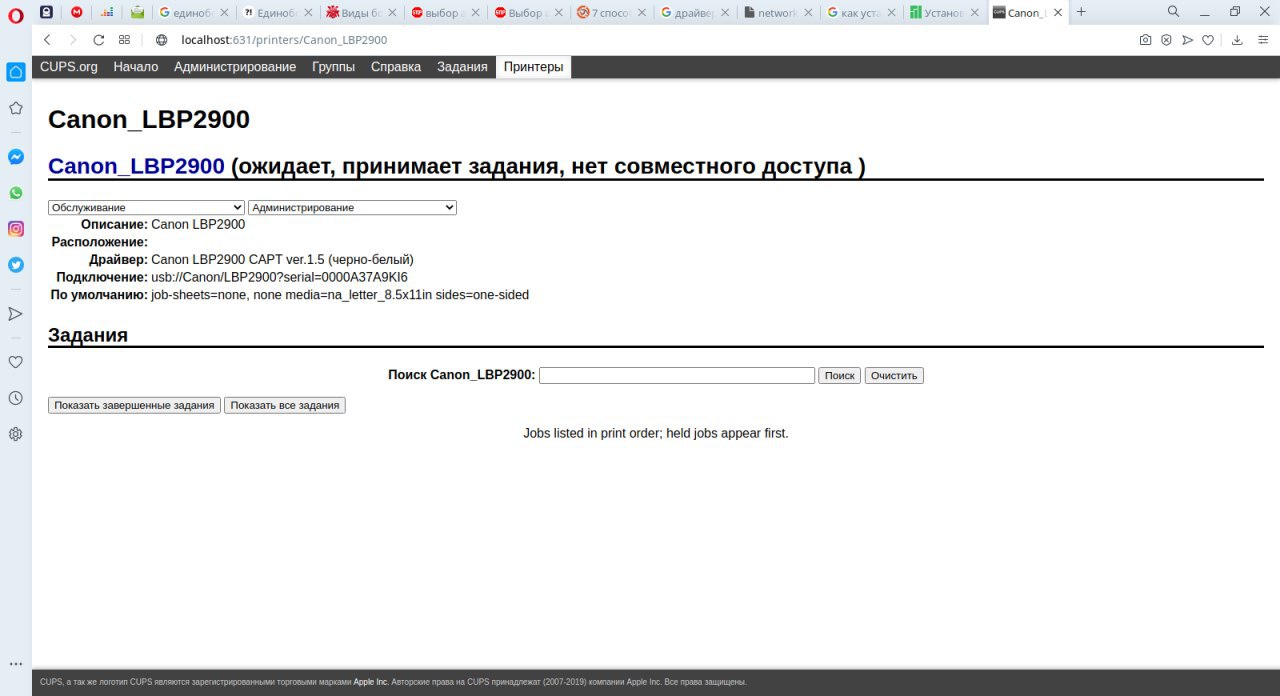Click the address bar URL
The width and height of the screenshot is (1280, 696).
tap(284, 40)
